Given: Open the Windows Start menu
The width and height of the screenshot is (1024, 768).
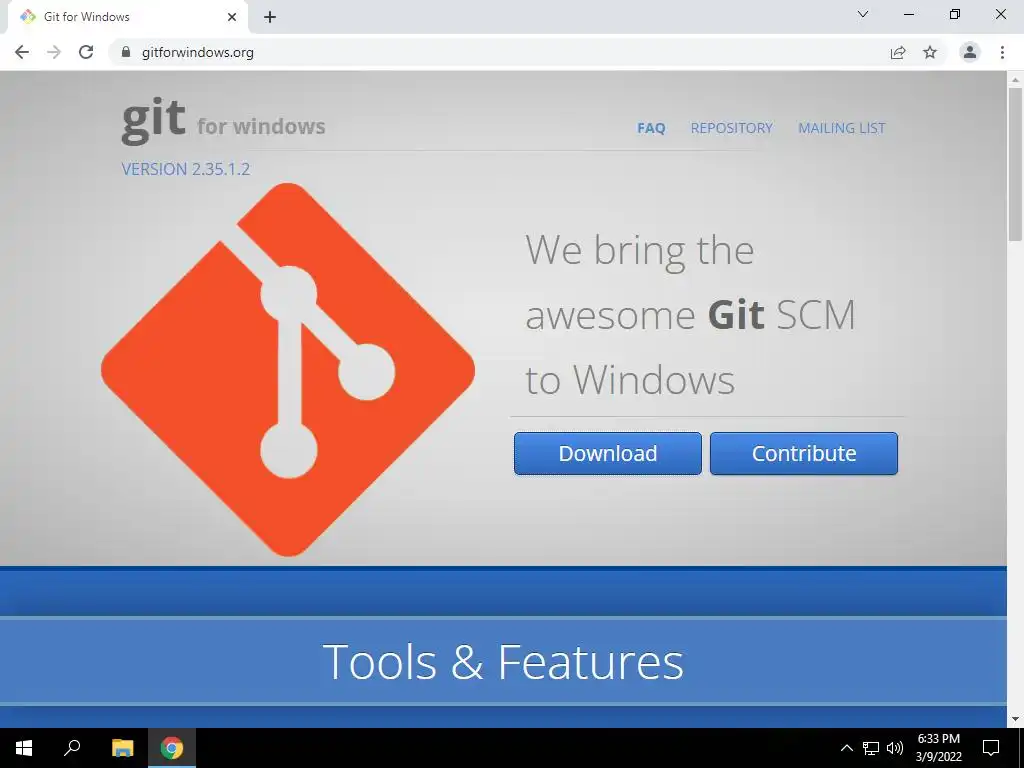Looking at the screenshot, I should coord(24,748).
